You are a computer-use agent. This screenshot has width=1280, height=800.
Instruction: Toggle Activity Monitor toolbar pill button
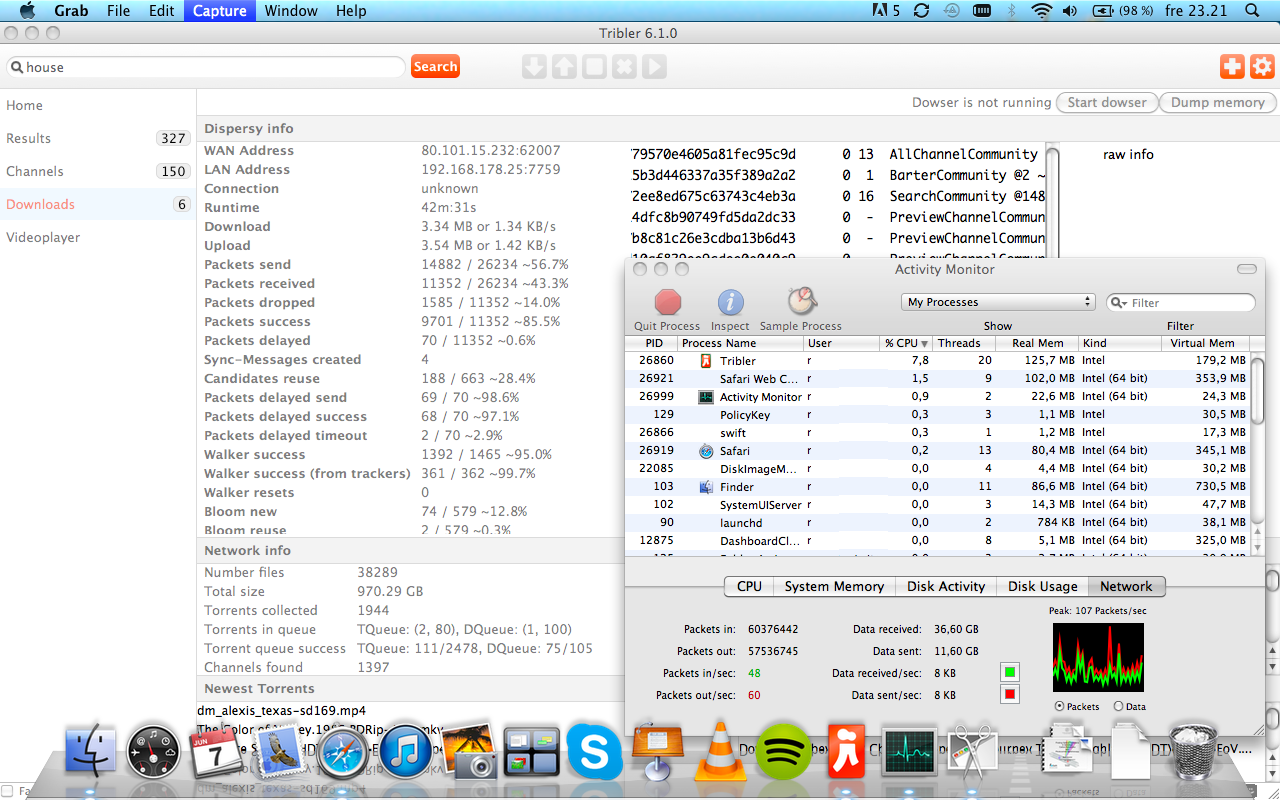point(1246,269)
